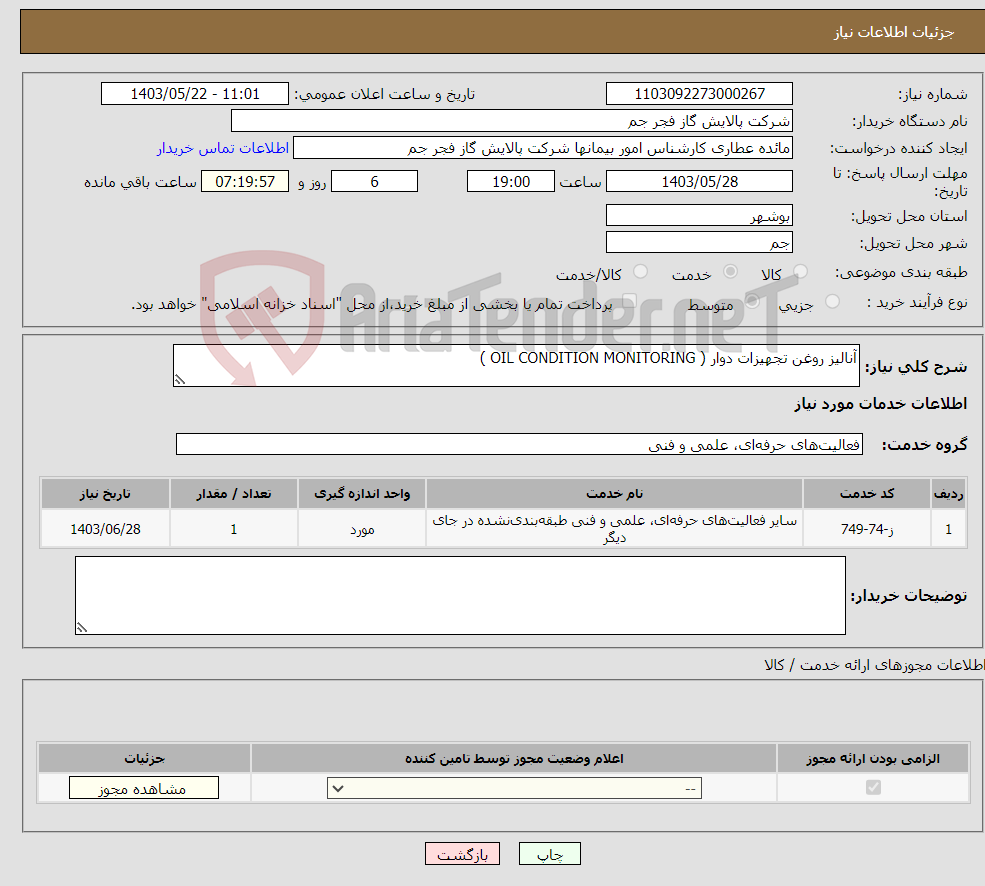Click the need date cell 1403/06/28
This screenshot has width=985, height=886.
(x=106, y=529)
